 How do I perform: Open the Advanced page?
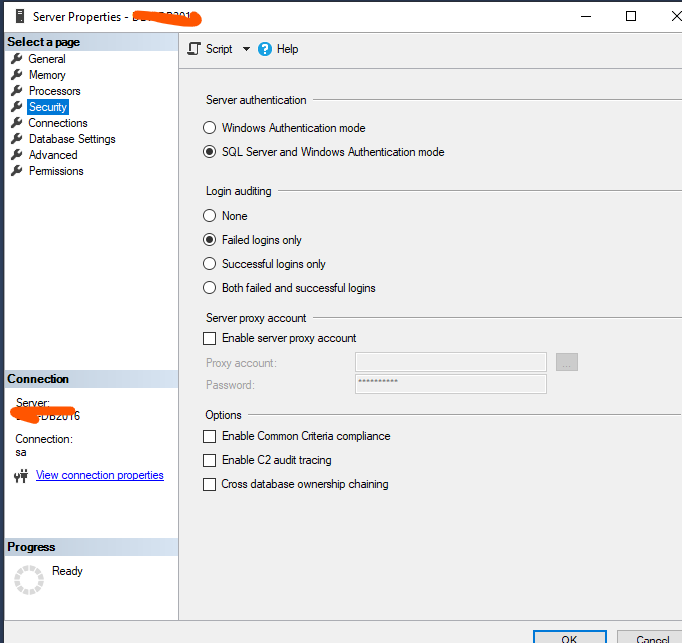[53, 155]
